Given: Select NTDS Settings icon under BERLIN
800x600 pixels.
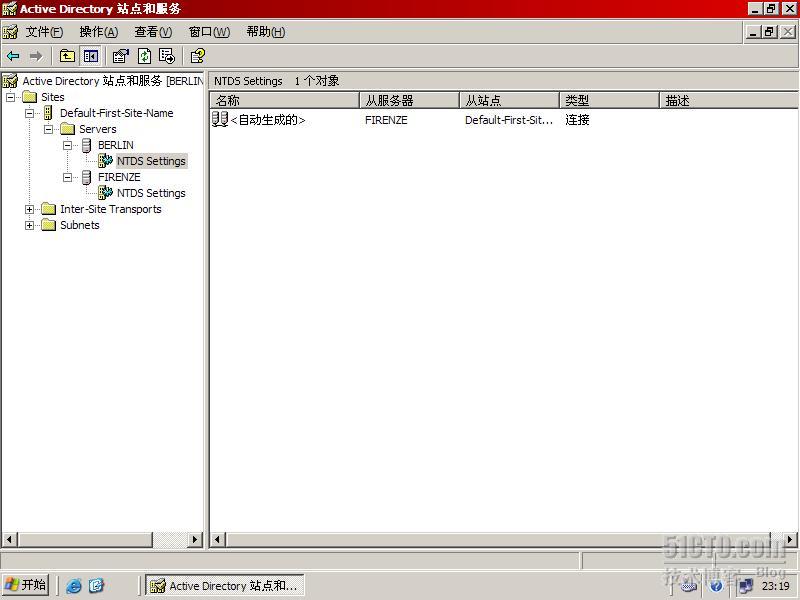Looking at the screenshot, I should point(105,161).
